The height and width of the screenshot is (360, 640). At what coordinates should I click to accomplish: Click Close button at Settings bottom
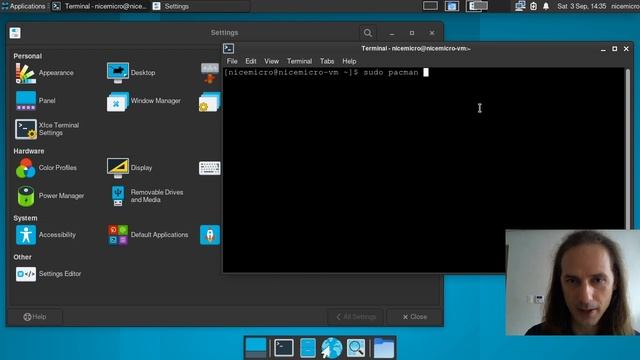(x=414, y=317)
